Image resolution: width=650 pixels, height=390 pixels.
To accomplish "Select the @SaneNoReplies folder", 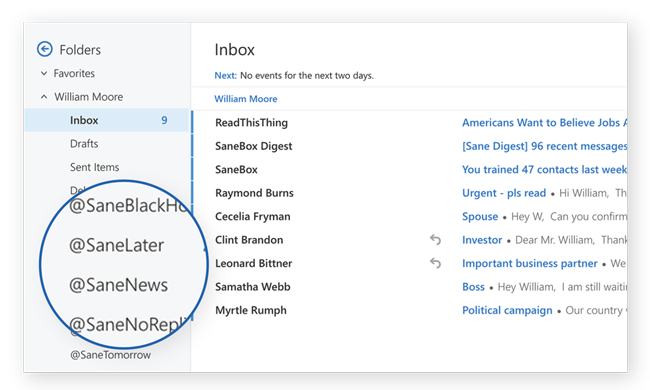I will click(x=129, y=325).
